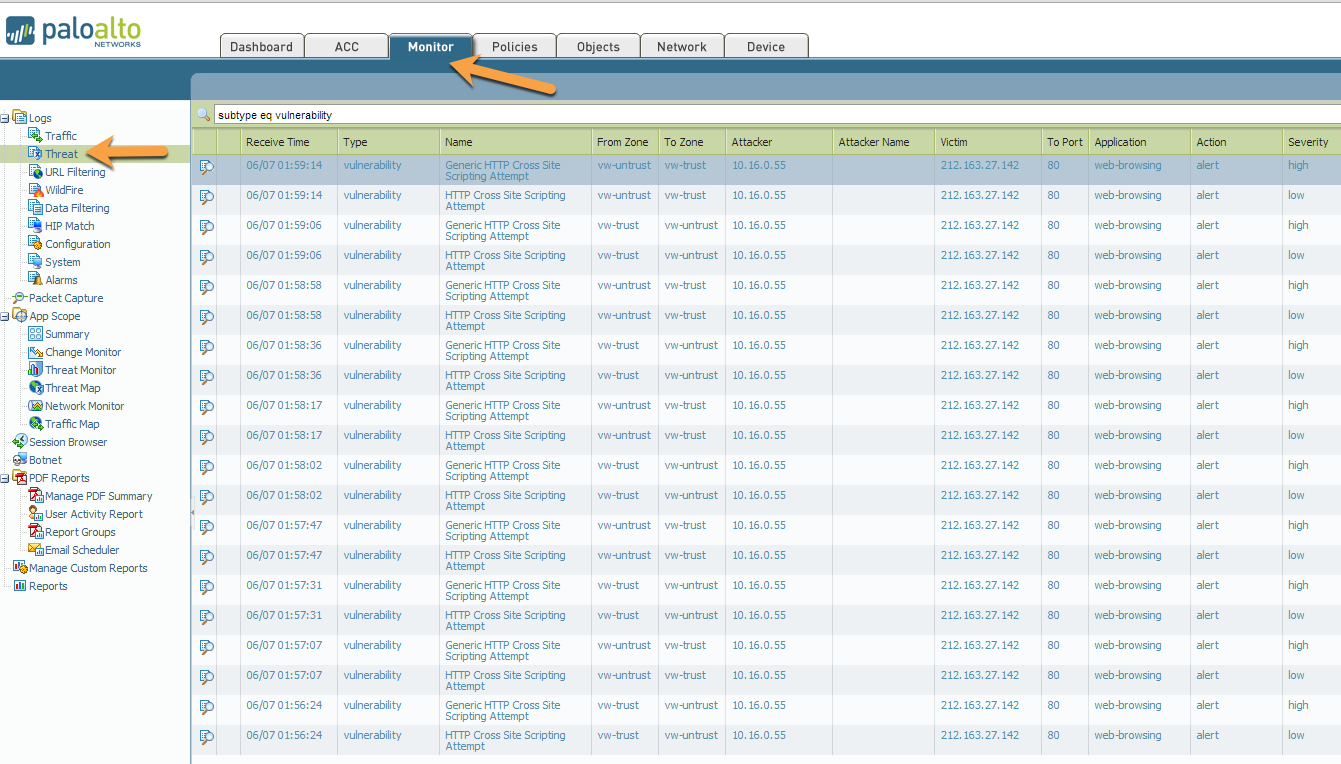Image resolution: width=1341 pixels, height=764 pixels.
Task: Click the Botnet icon
Action: (20, 460)
